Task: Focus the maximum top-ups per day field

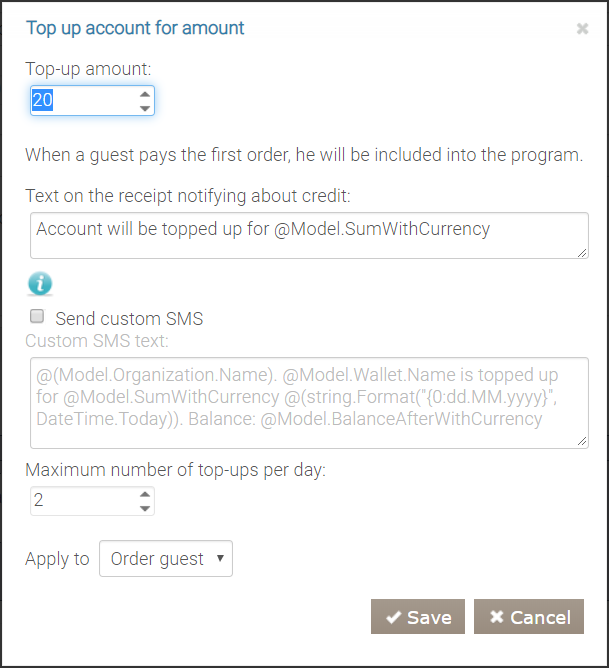Action: (x=80, y=500)
